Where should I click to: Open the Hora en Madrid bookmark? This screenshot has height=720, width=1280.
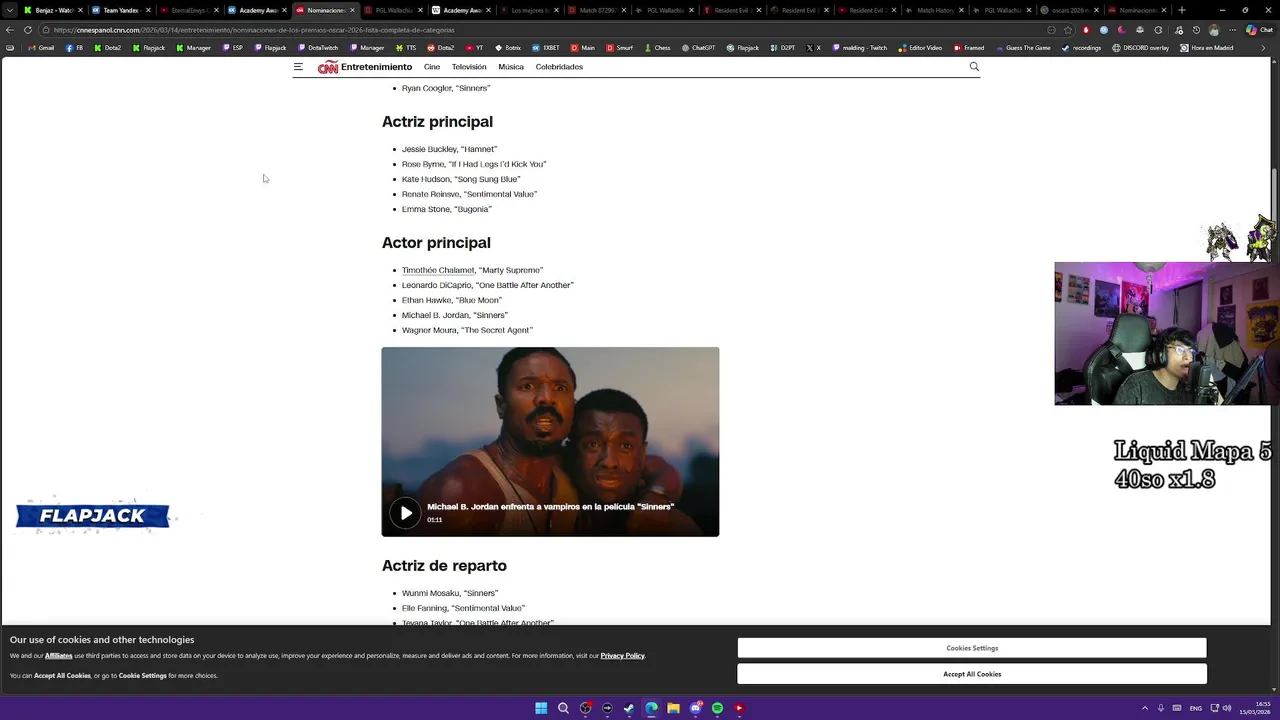pyautogui.click(x=1207, y=48)
